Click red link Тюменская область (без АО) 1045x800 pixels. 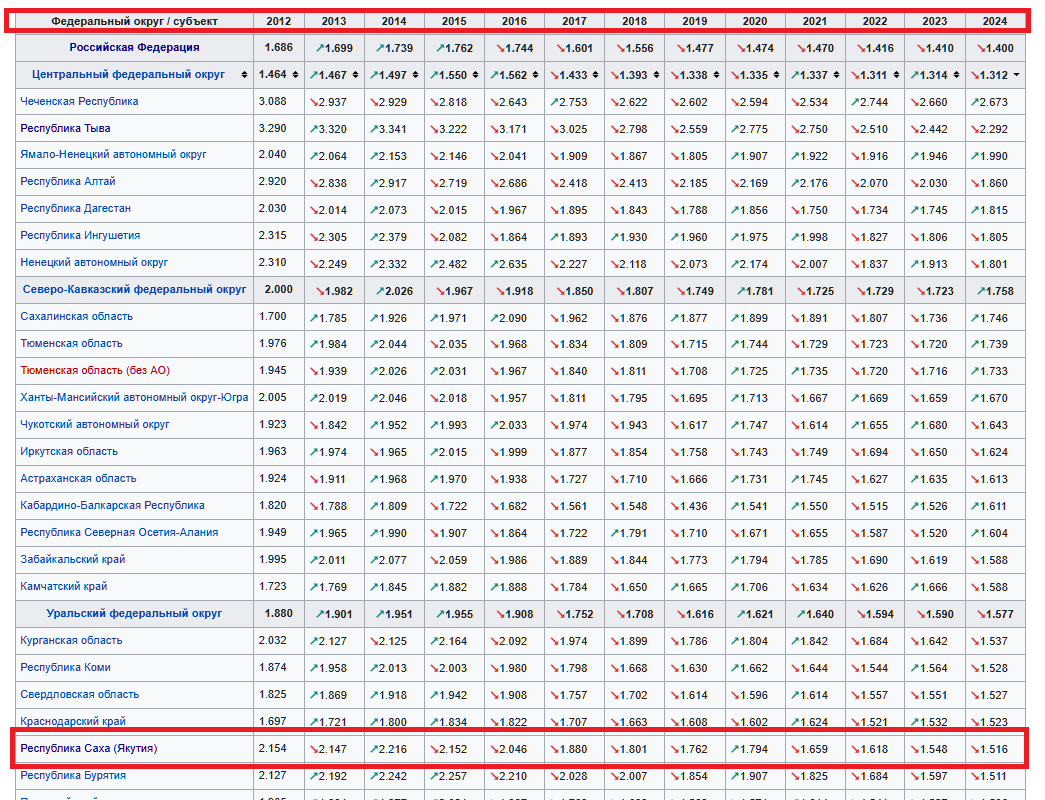pos(95,370)
